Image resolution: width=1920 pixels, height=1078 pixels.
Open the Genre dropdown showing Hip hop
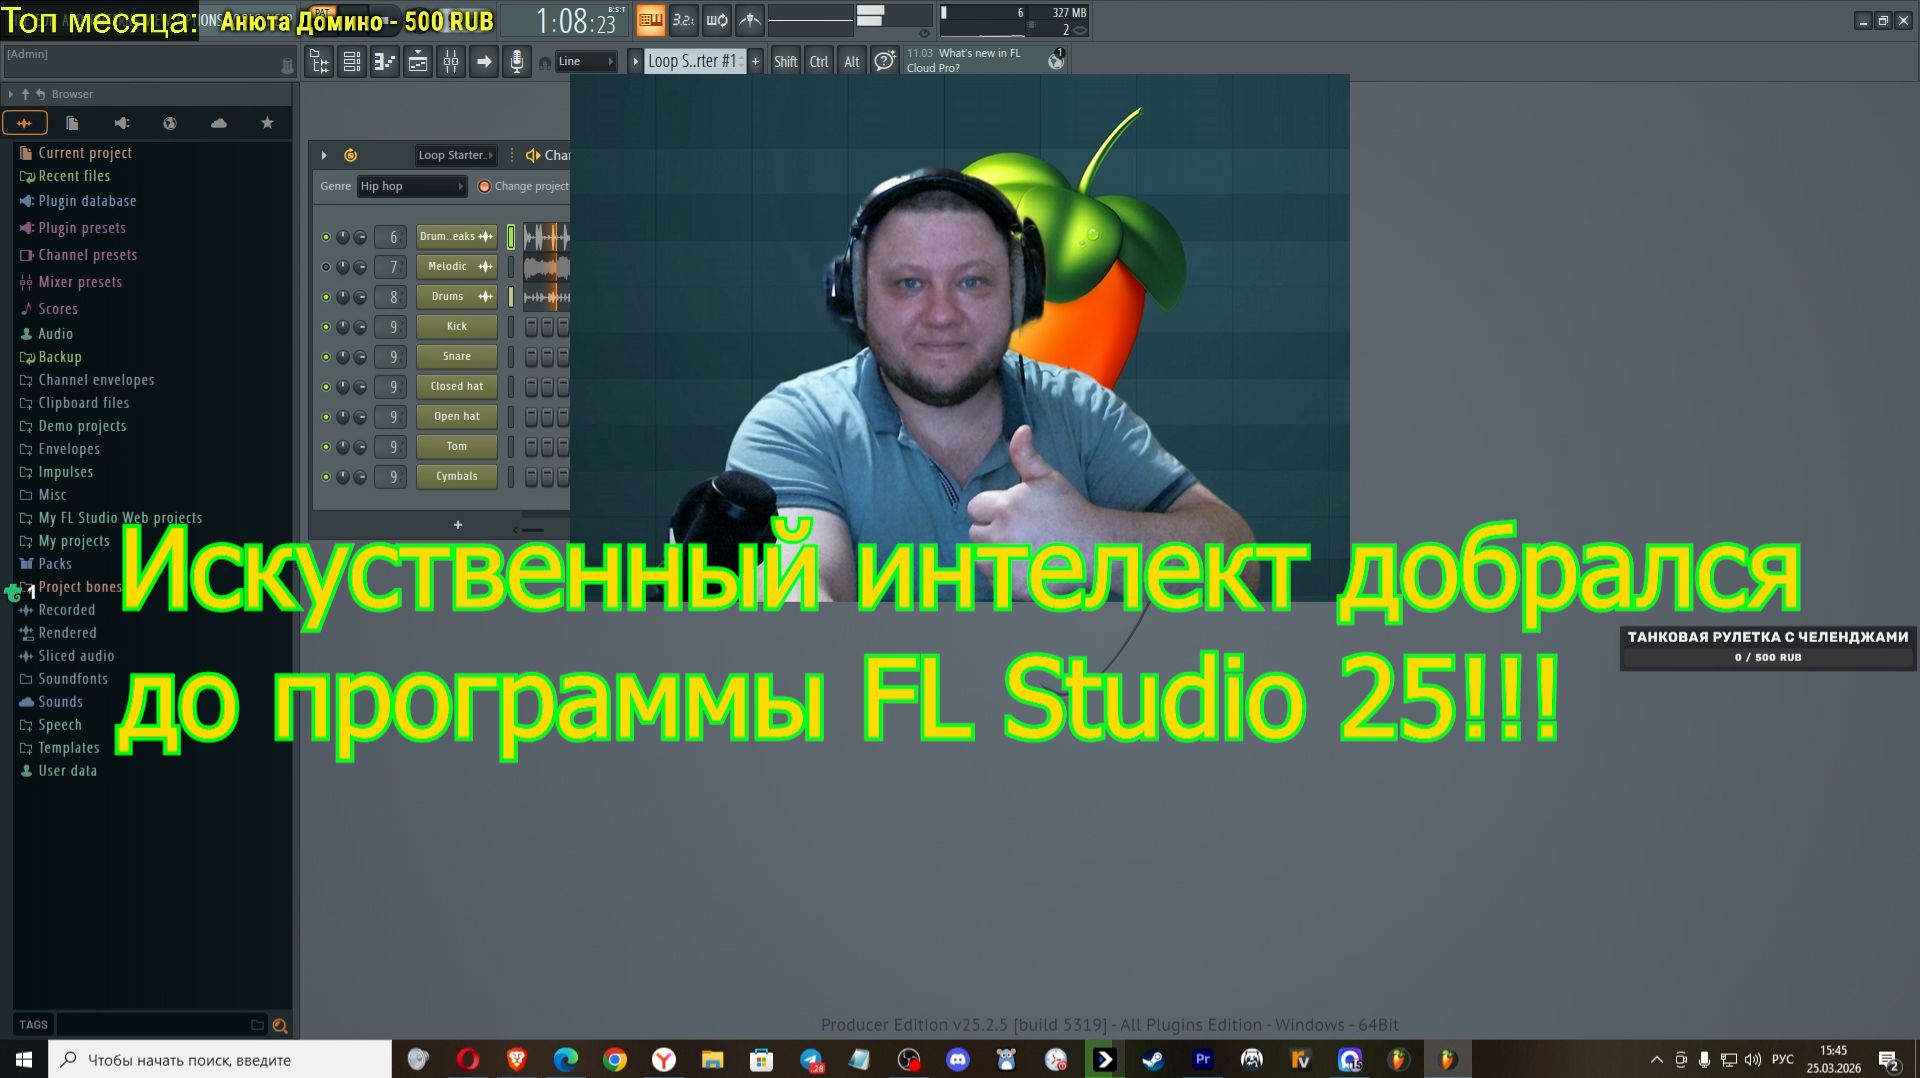(x=410, y=186)
